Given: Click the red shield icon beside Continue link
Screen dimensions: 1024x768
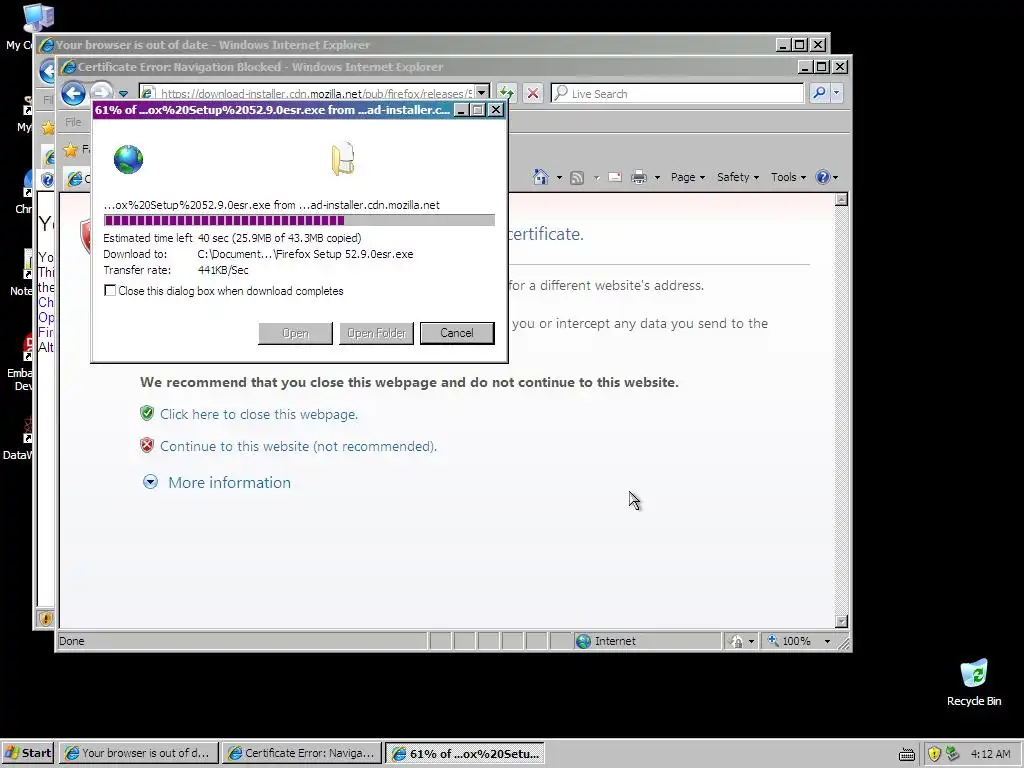Looking at the screenshot, I should click(147, 445).
